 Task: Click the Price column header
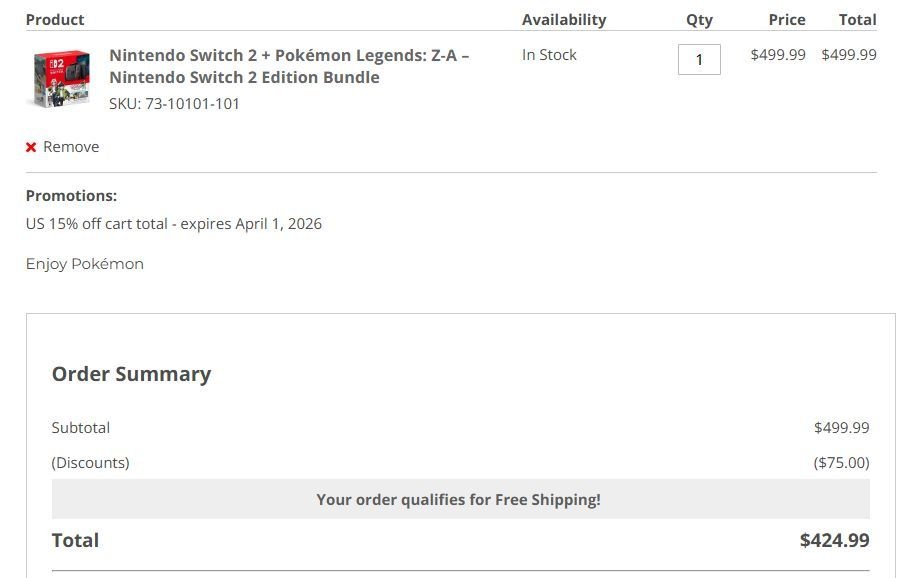pos(787,19)
